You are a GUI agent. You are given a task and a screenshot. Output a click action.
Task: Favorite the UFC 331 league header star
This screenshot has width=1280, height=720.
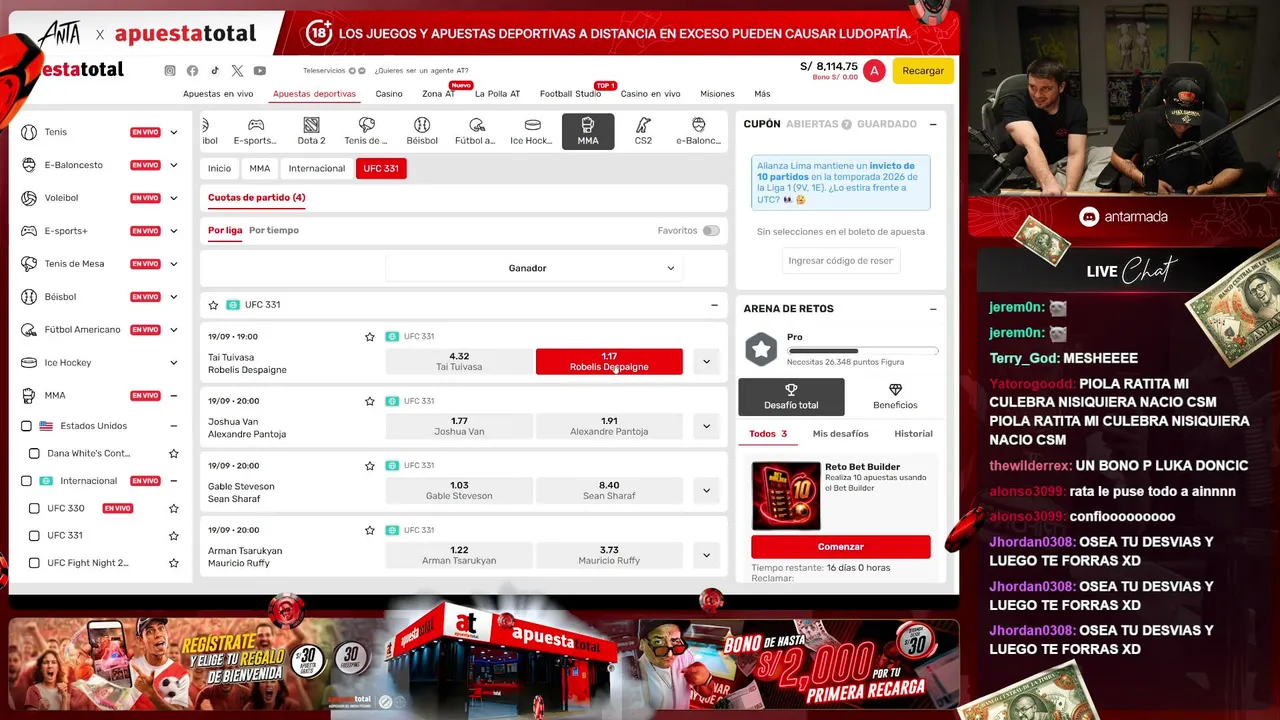pos(213,305)
